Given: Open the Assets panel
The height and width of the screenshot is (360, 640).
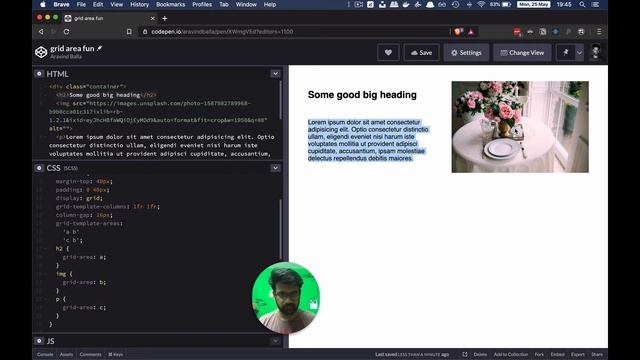Looking at the screenshot, I should [x=66, y=354].
